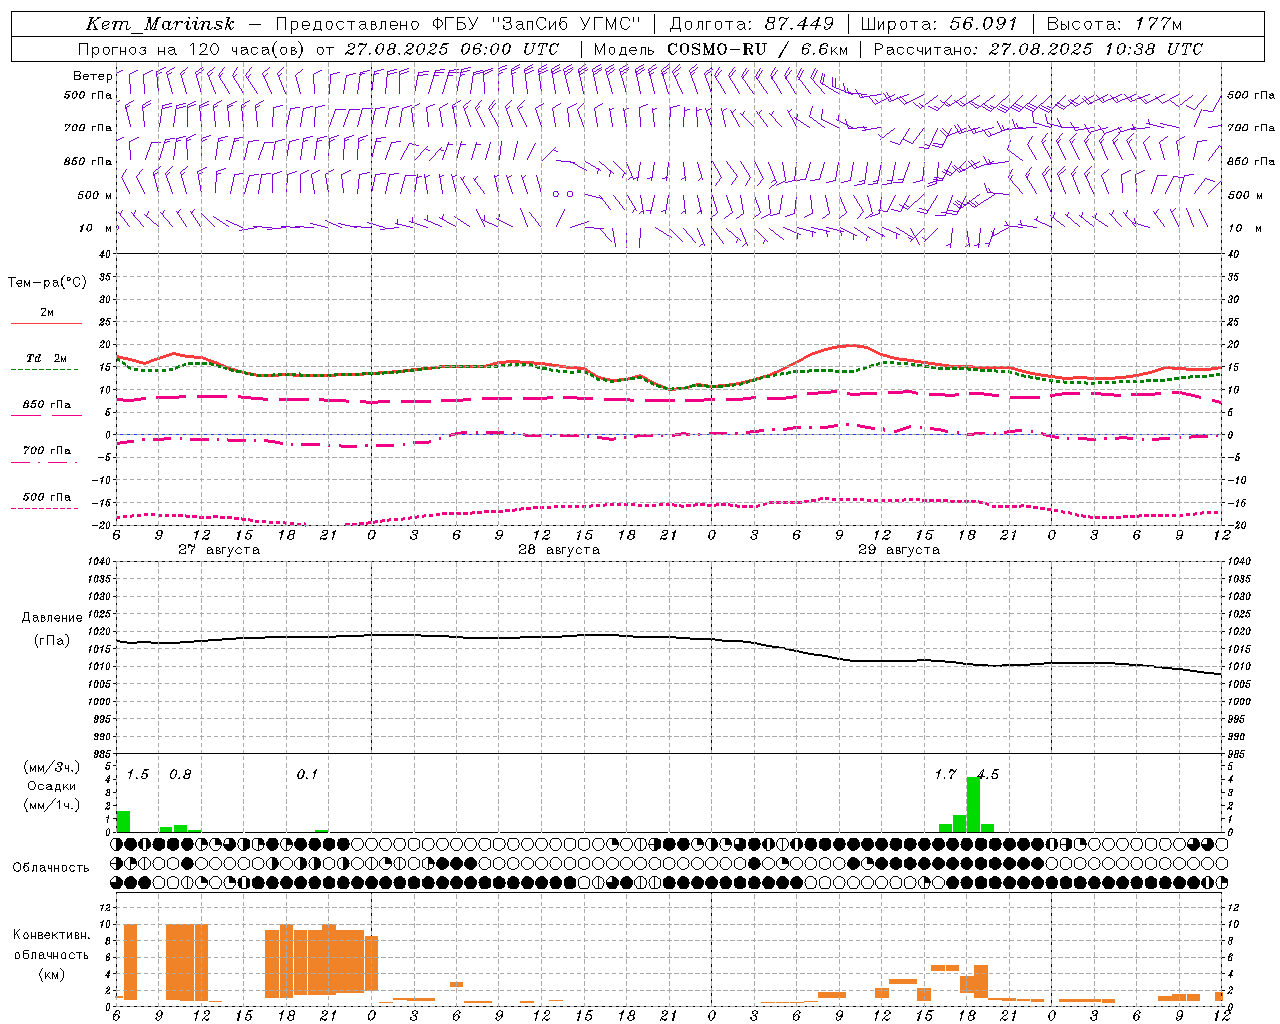This screenshot has width=1280, height=1024.
Task: Click the elevation text Высота: 177м
Action: click(x=1114, y=25)
